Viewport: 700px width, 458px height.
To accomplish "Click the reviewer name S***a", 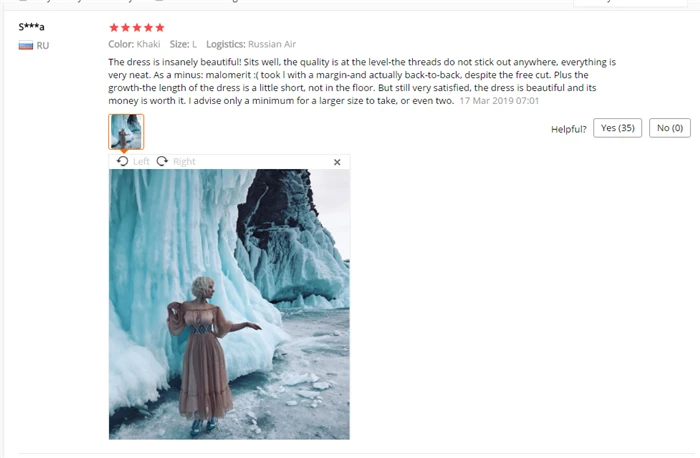I will pos(31,27).
